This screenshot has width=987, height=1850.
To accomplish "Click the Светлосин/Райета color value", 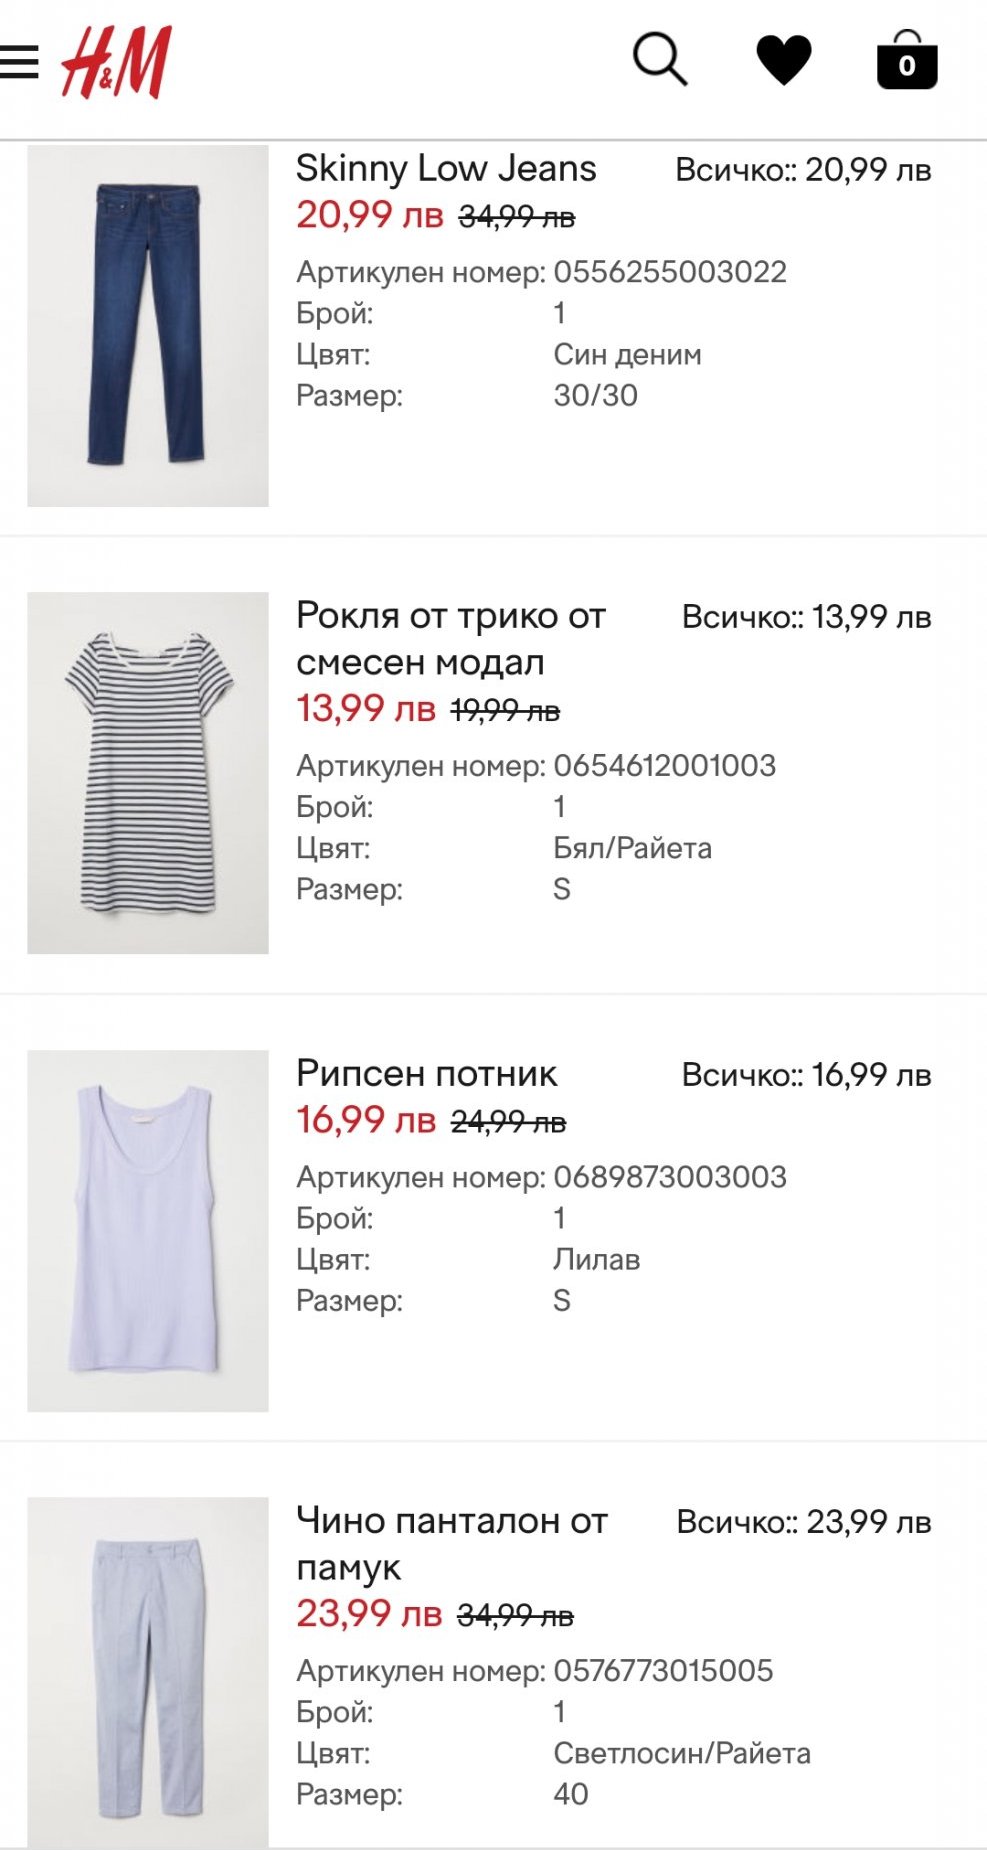I will click(x=682, y=1753).
